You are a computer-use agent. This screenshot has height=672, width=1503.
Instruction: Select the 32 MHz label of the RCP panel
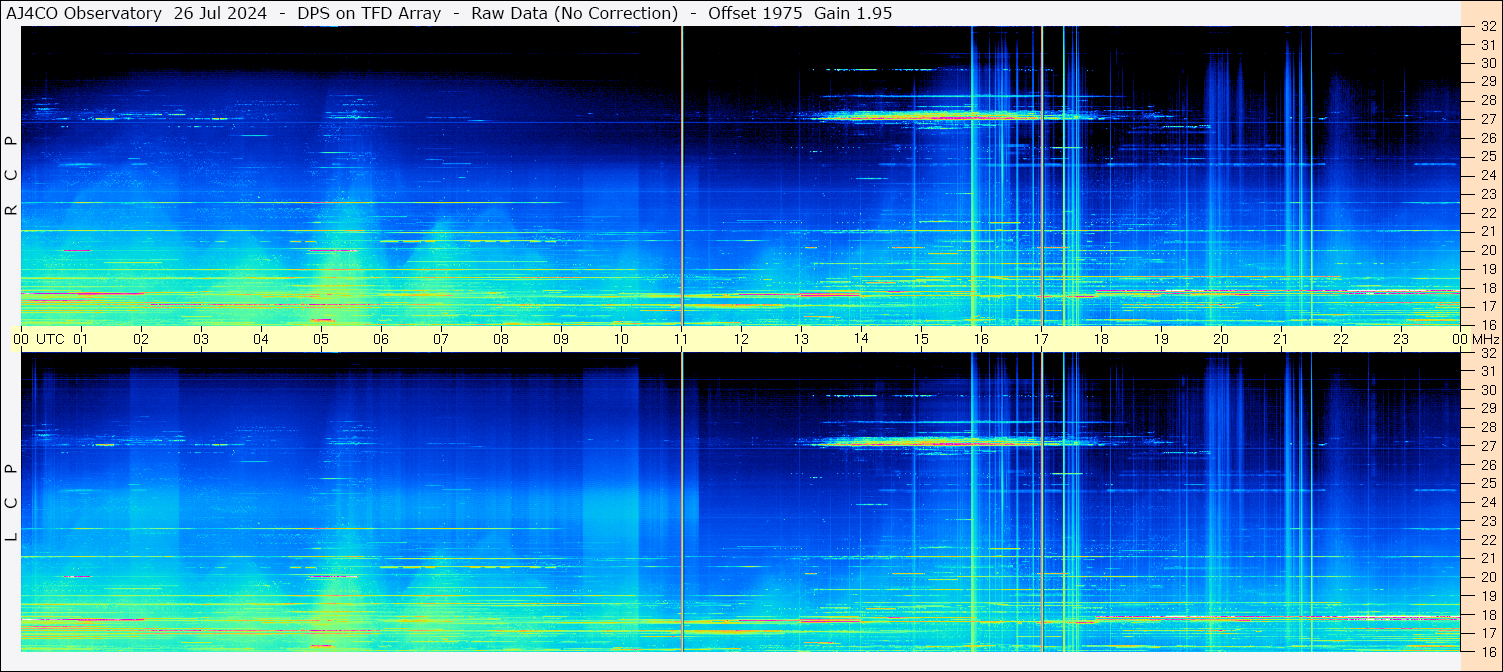[1487, 27]
